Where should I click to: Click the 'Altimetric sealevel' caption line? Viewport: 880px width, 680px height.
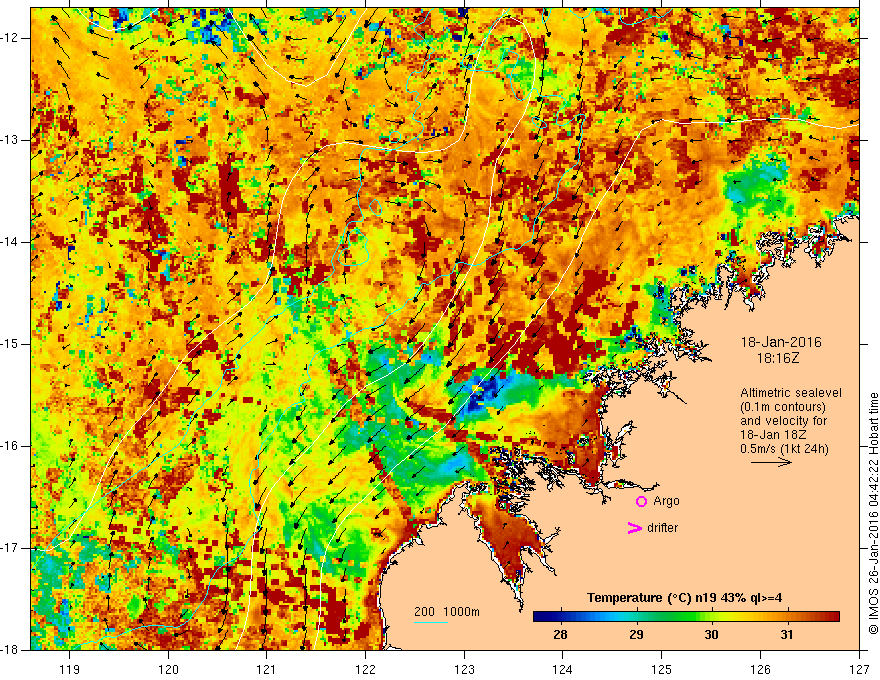pos(791,393)
